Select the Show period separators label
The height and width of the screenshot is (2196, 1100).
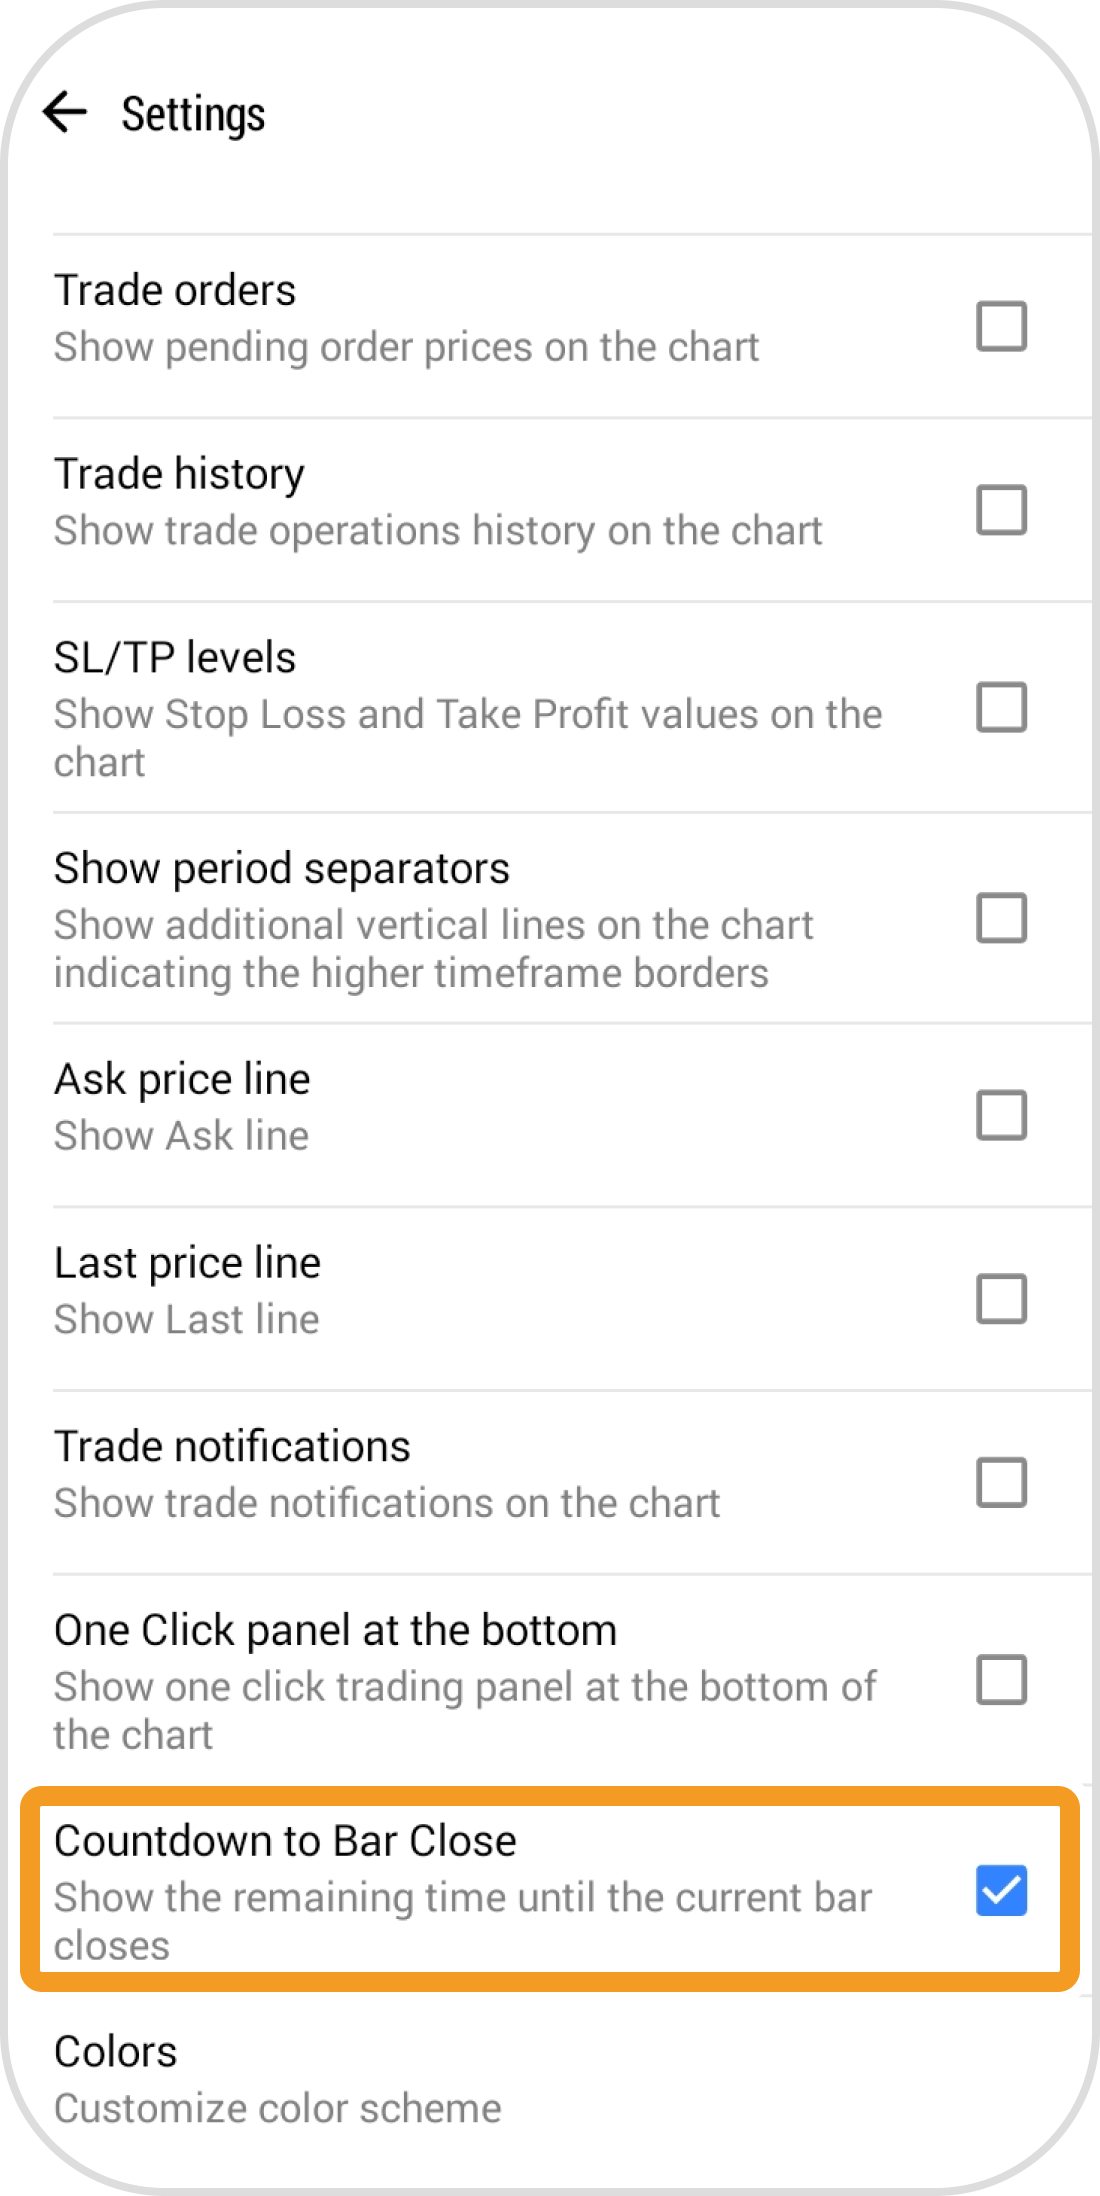[282, 869]
